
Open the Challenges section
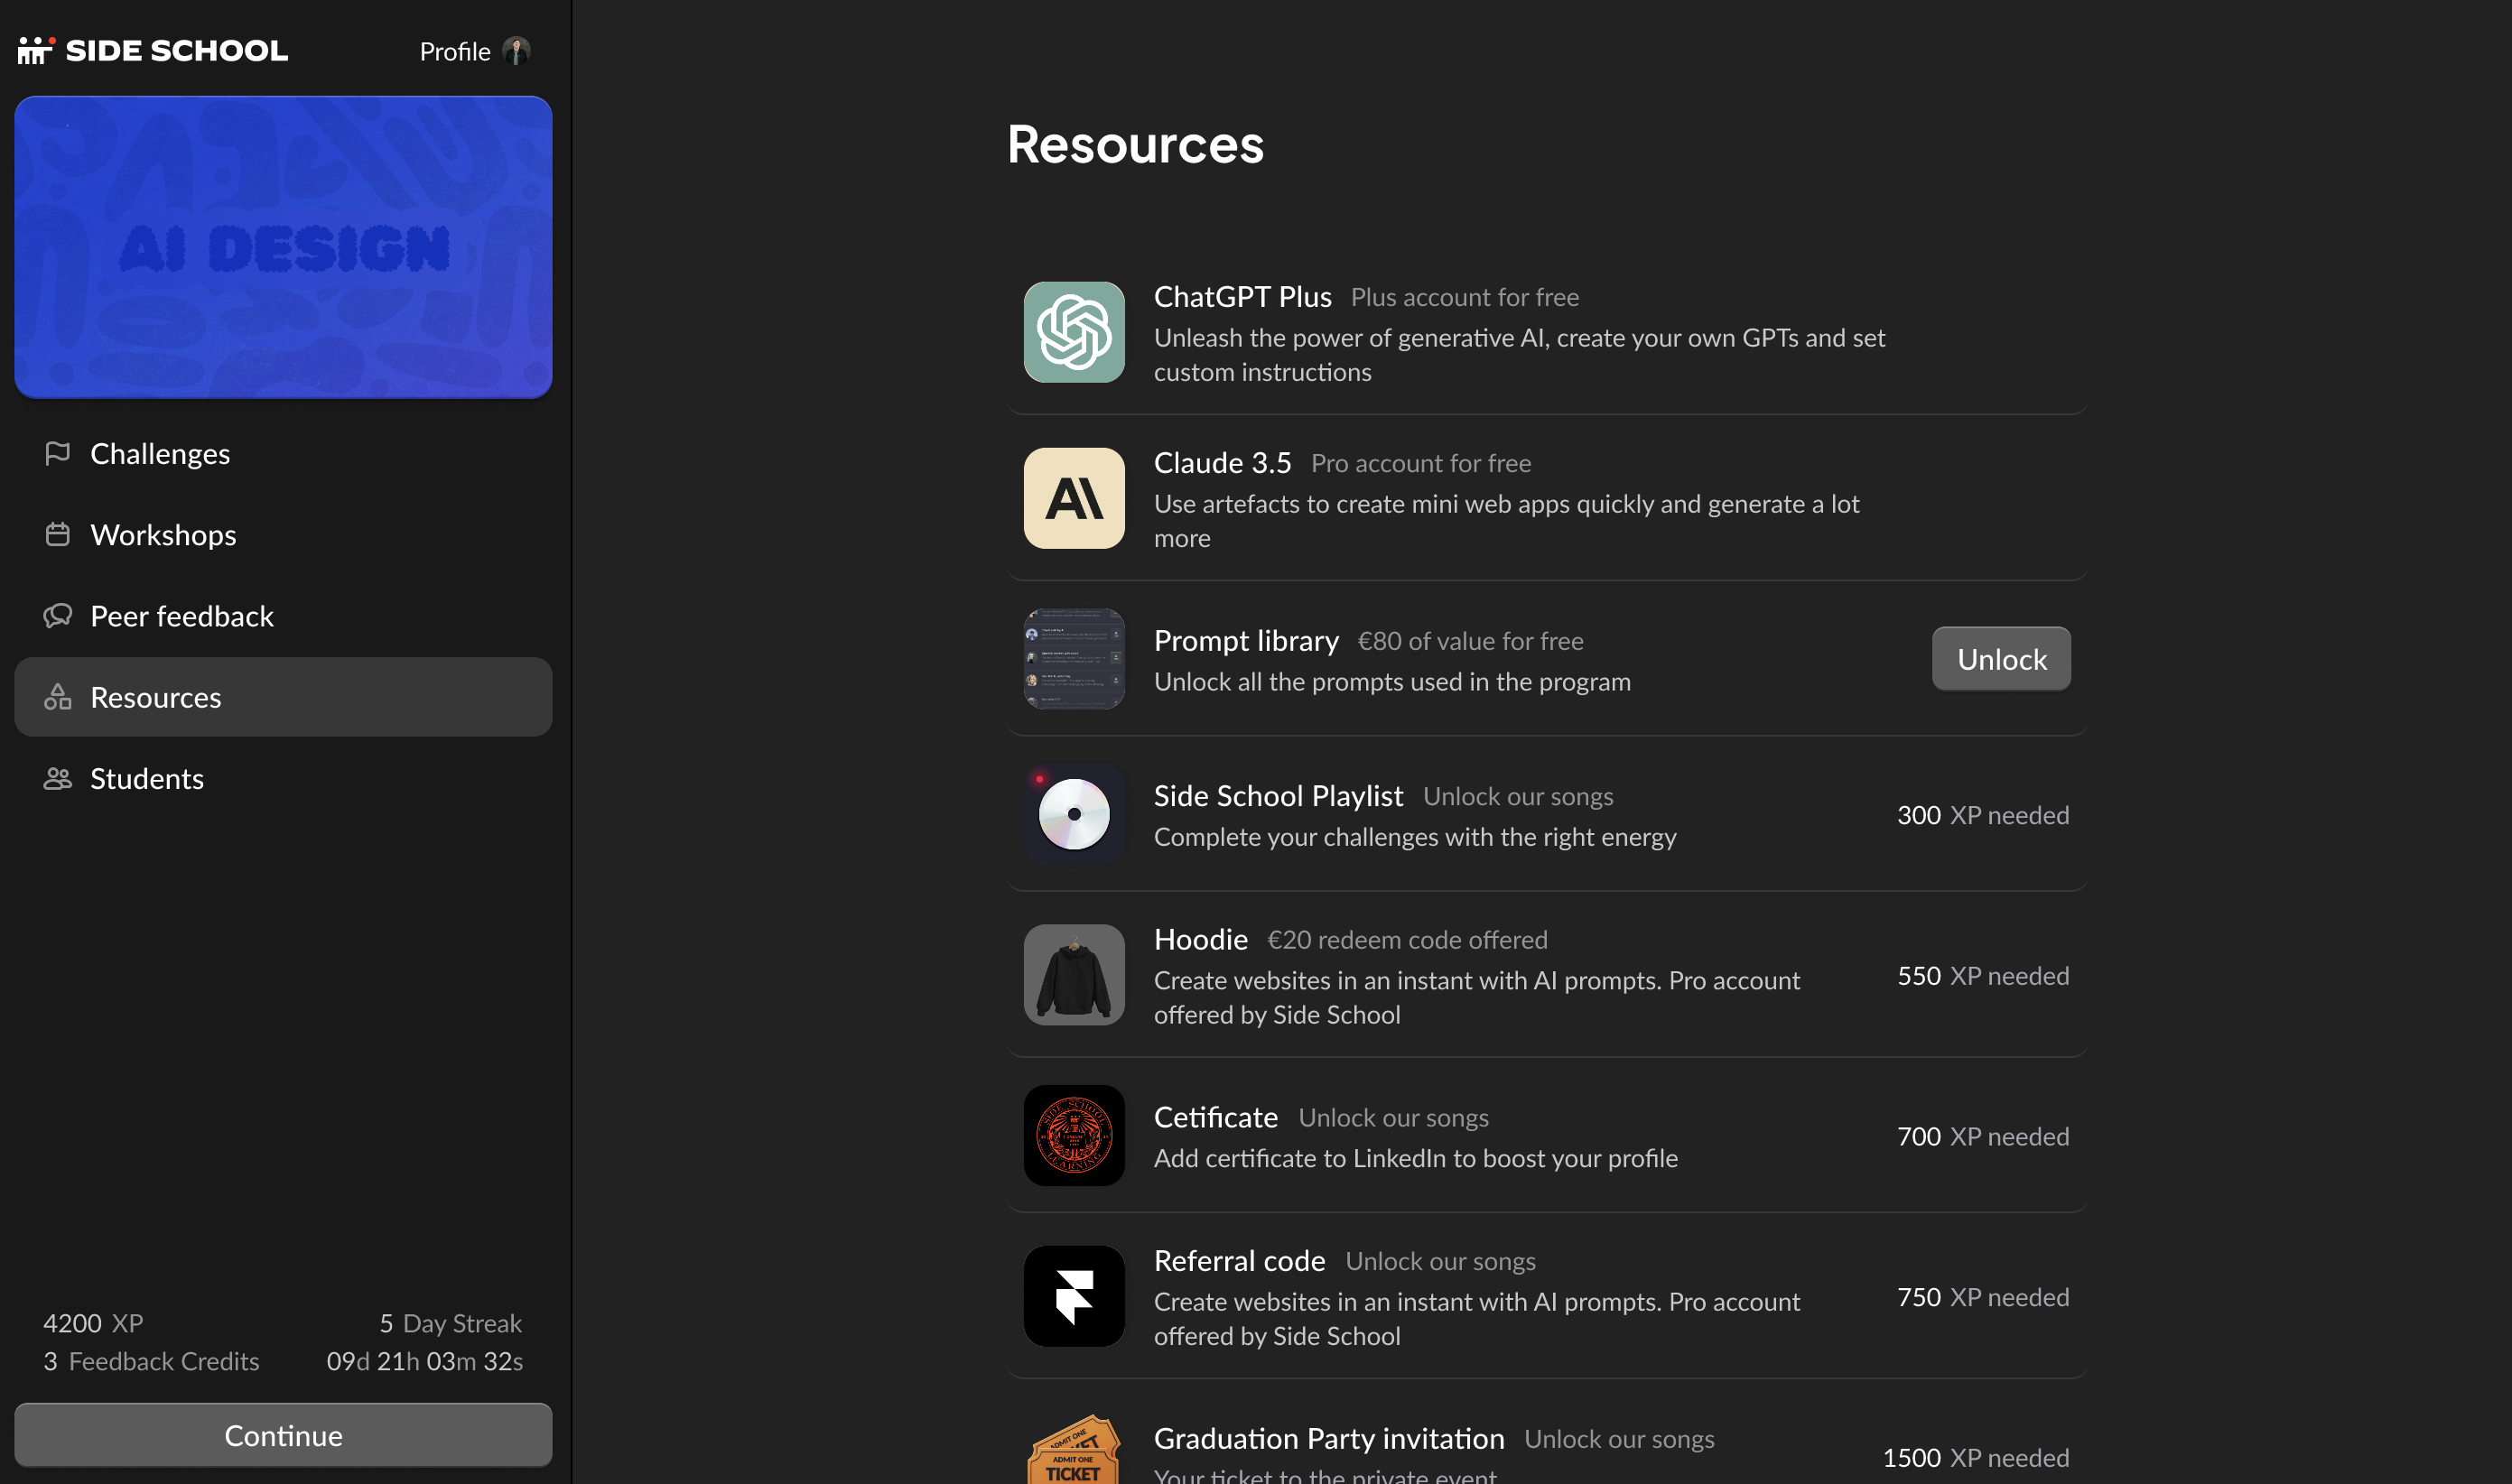(x=160, y=454)
